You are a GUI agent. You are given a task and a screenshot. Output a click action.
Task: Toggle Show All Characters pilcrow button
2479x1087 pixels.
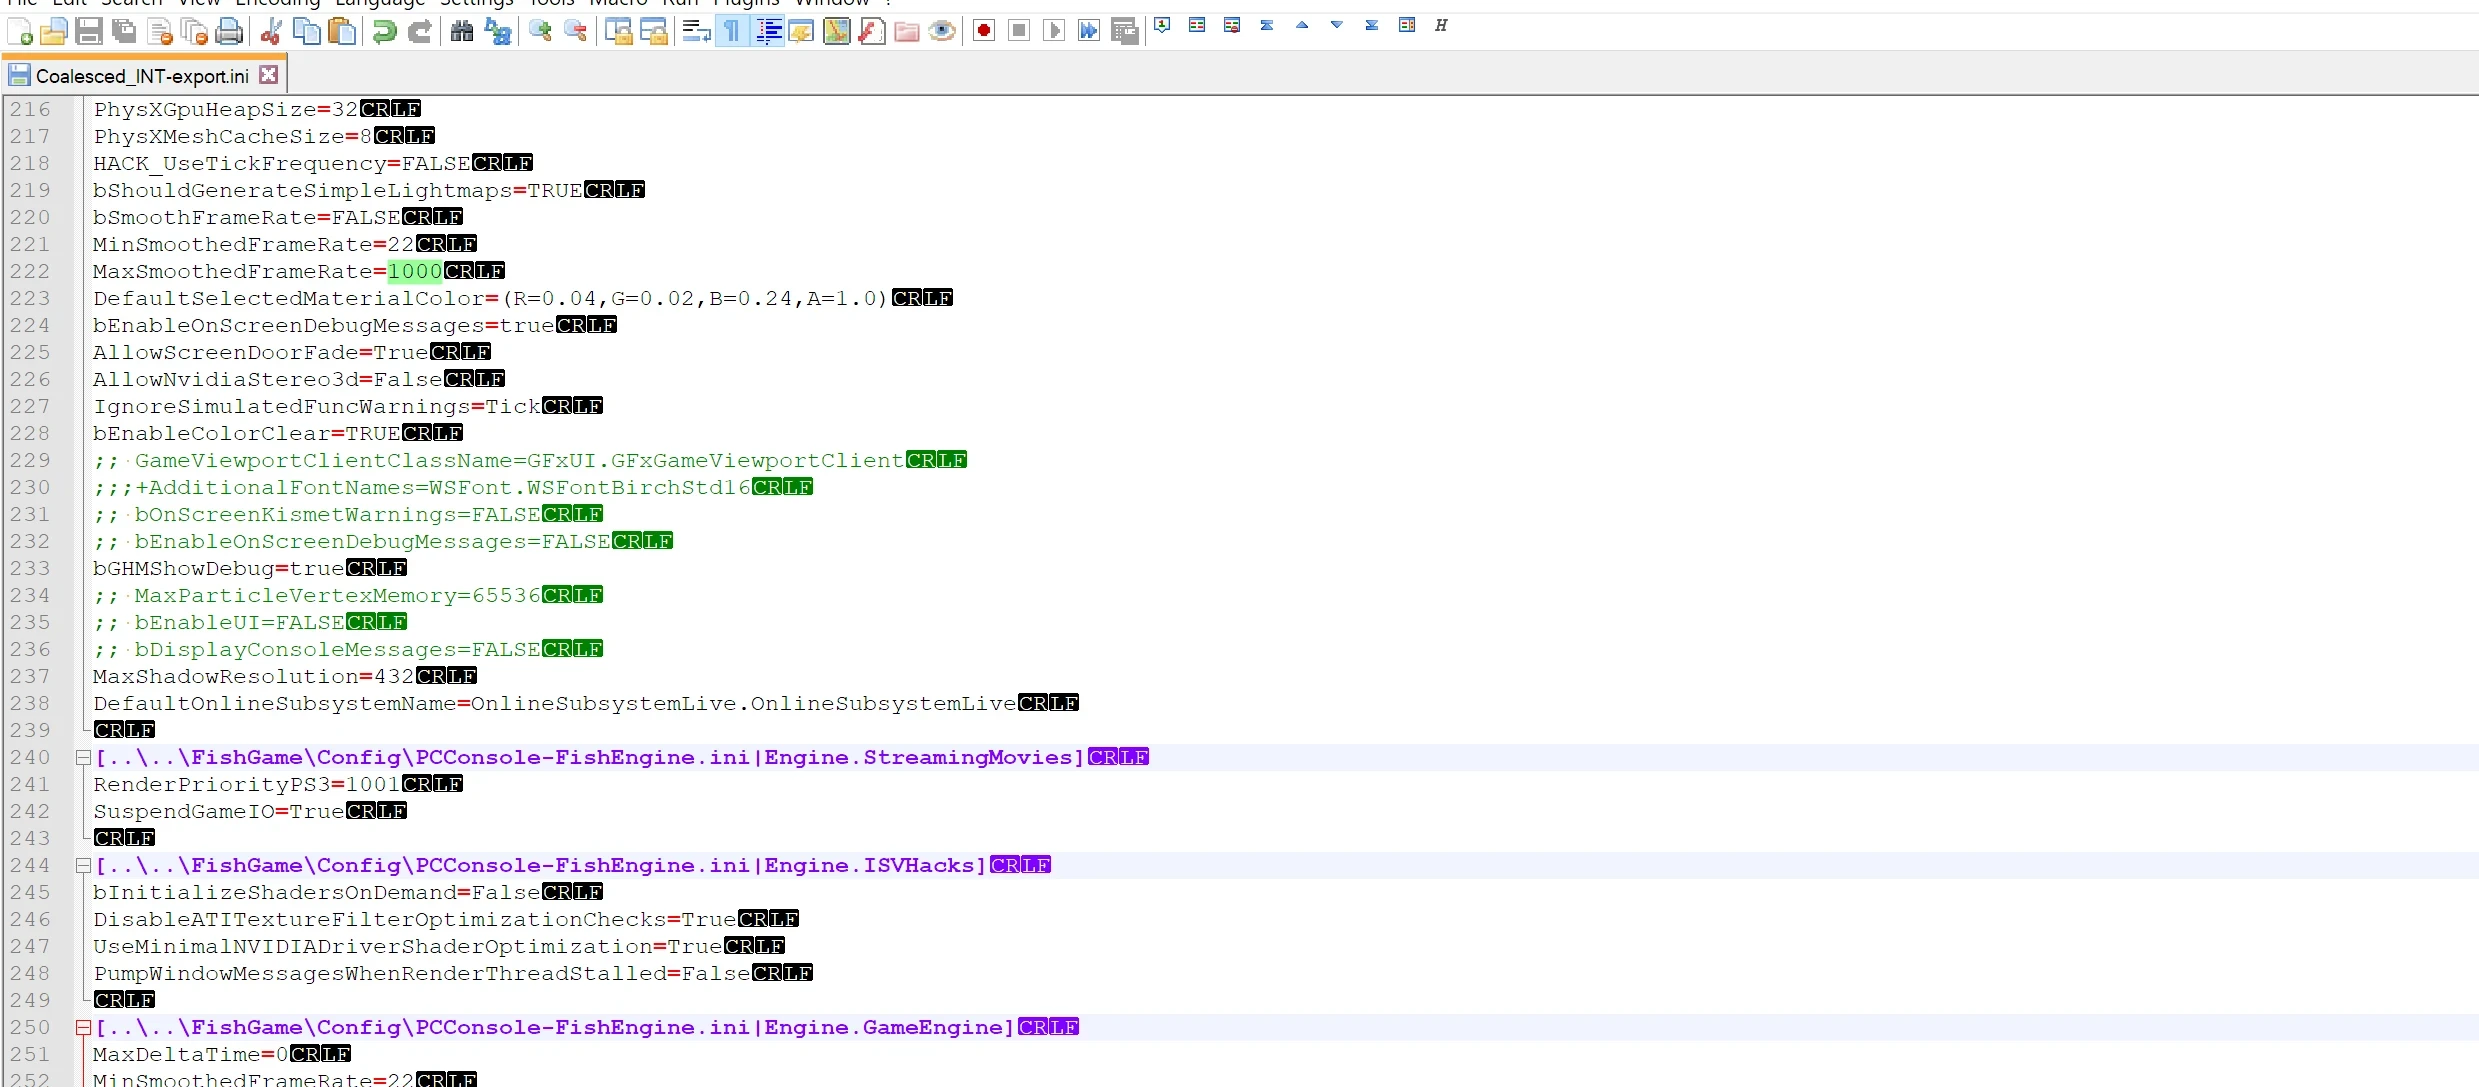point(732,32)
